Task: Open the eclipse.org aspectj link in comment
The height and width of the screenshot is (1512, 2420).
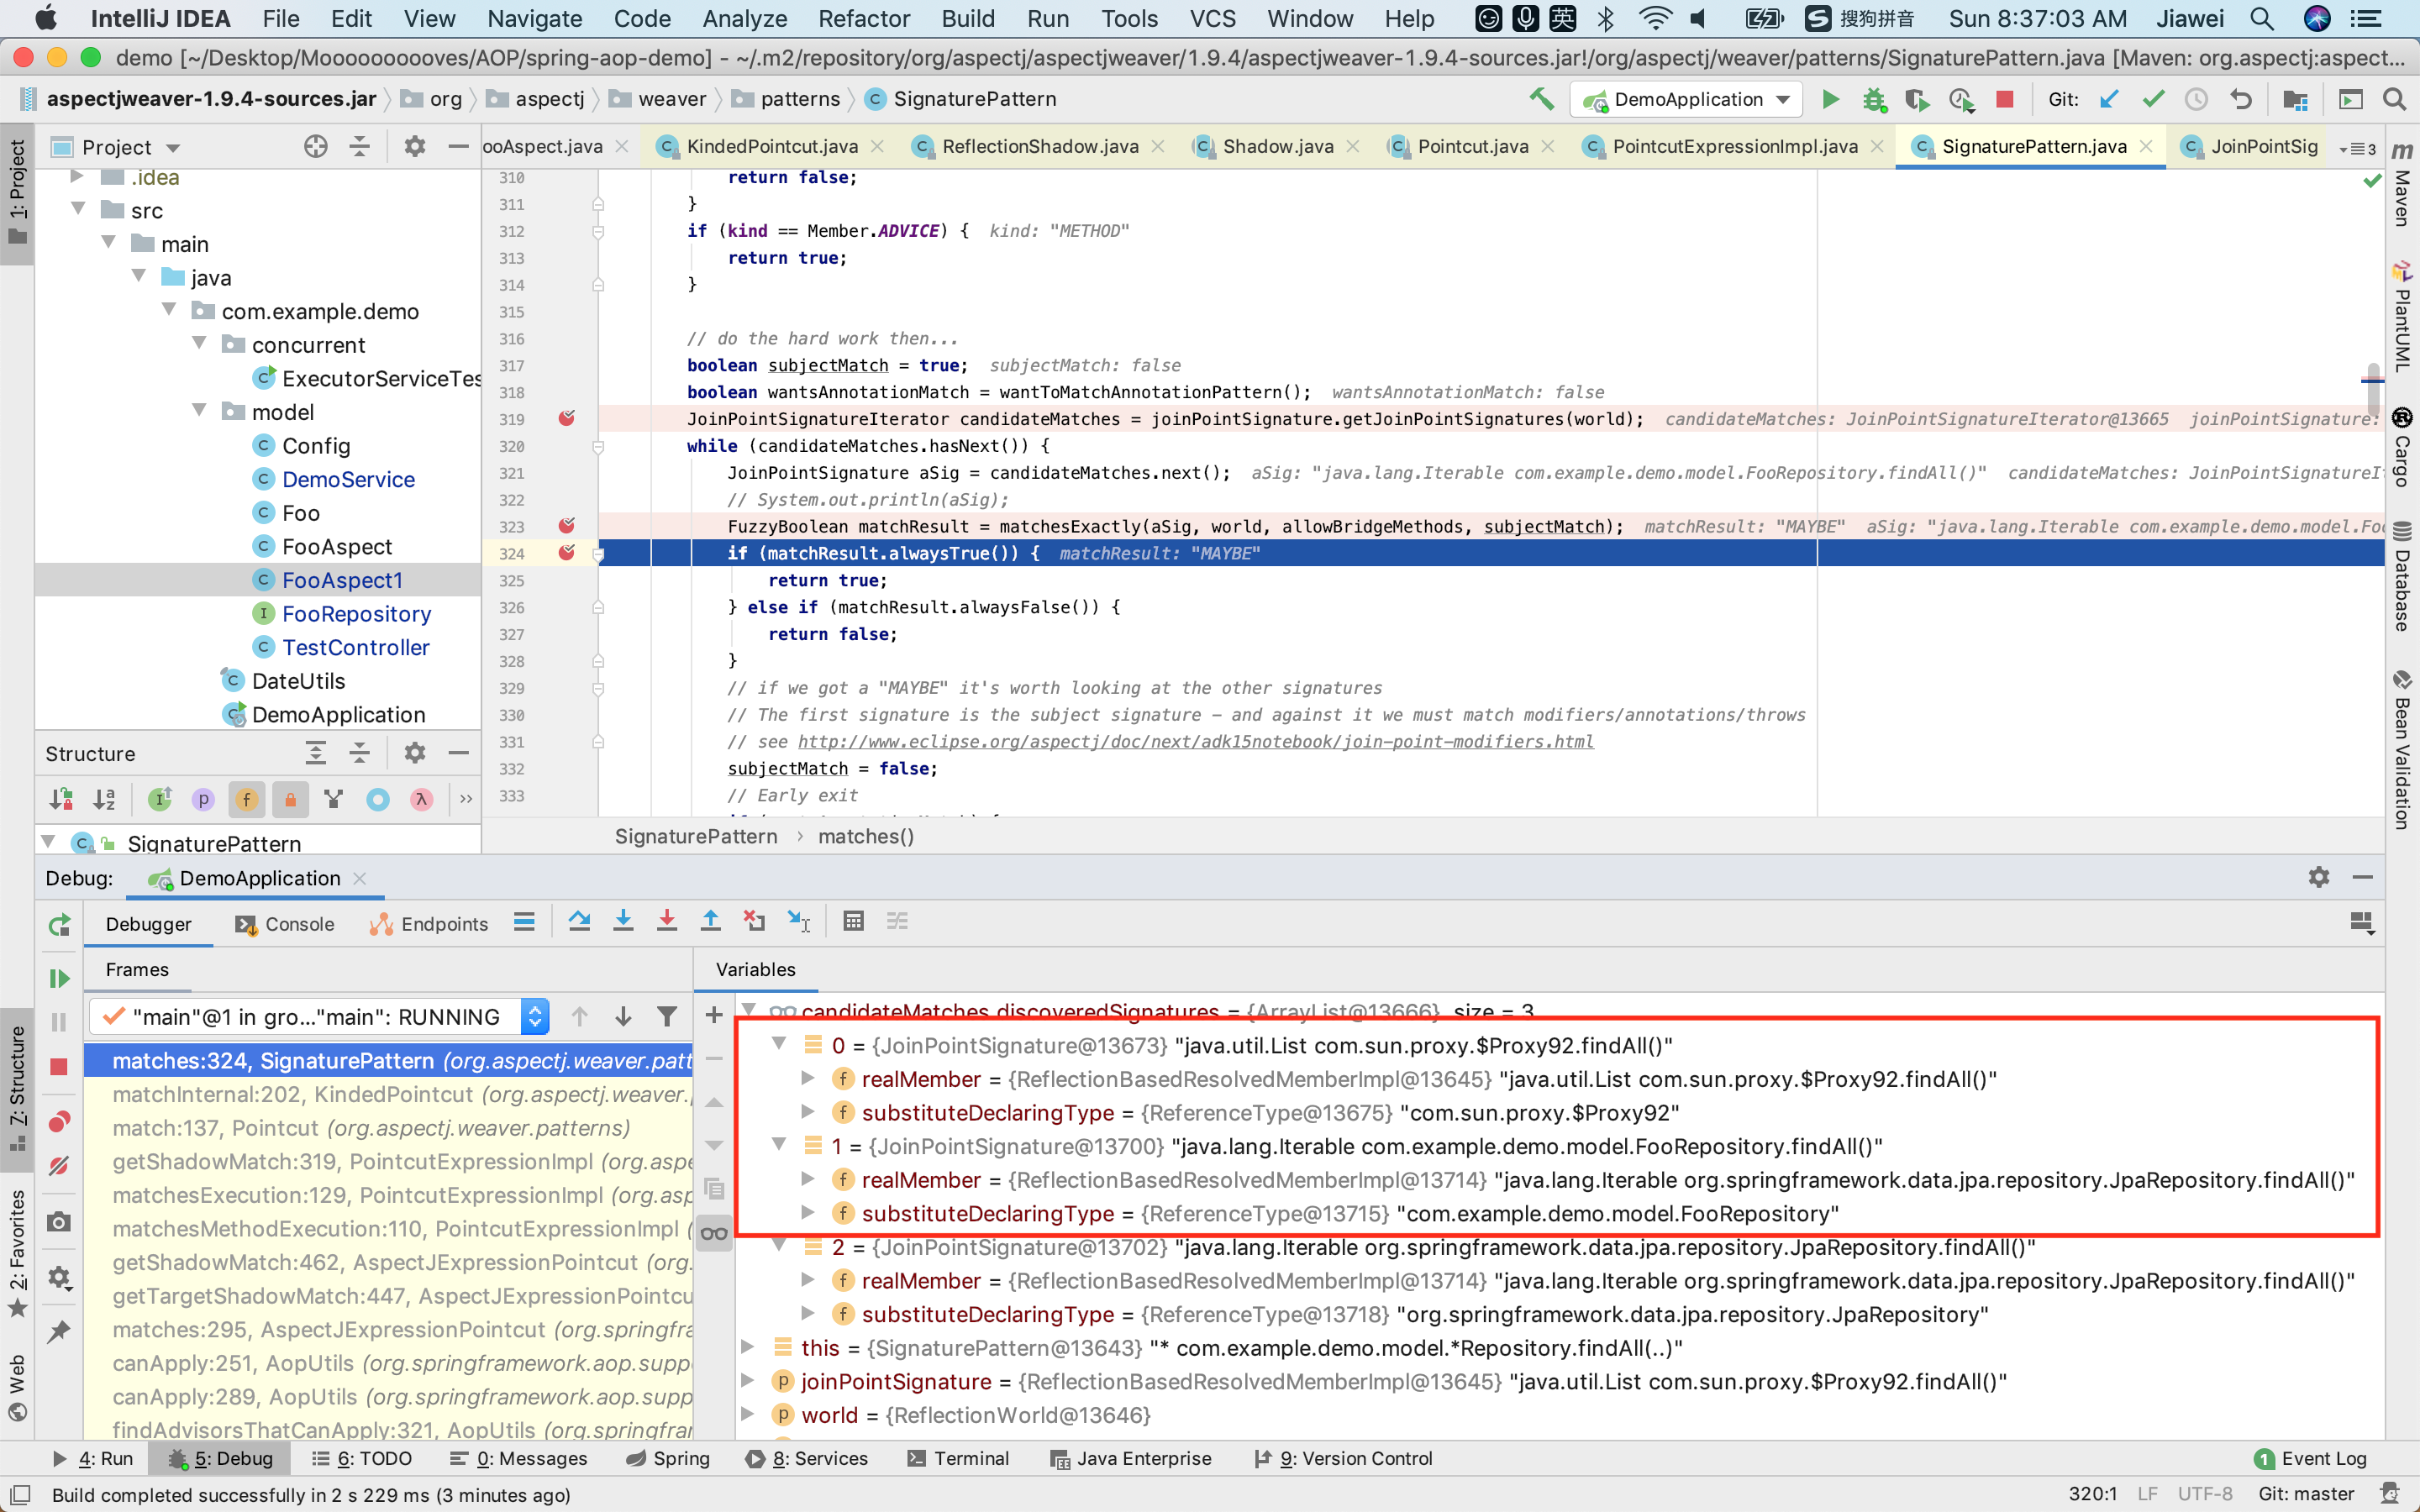Action: tap(1195, 741)
